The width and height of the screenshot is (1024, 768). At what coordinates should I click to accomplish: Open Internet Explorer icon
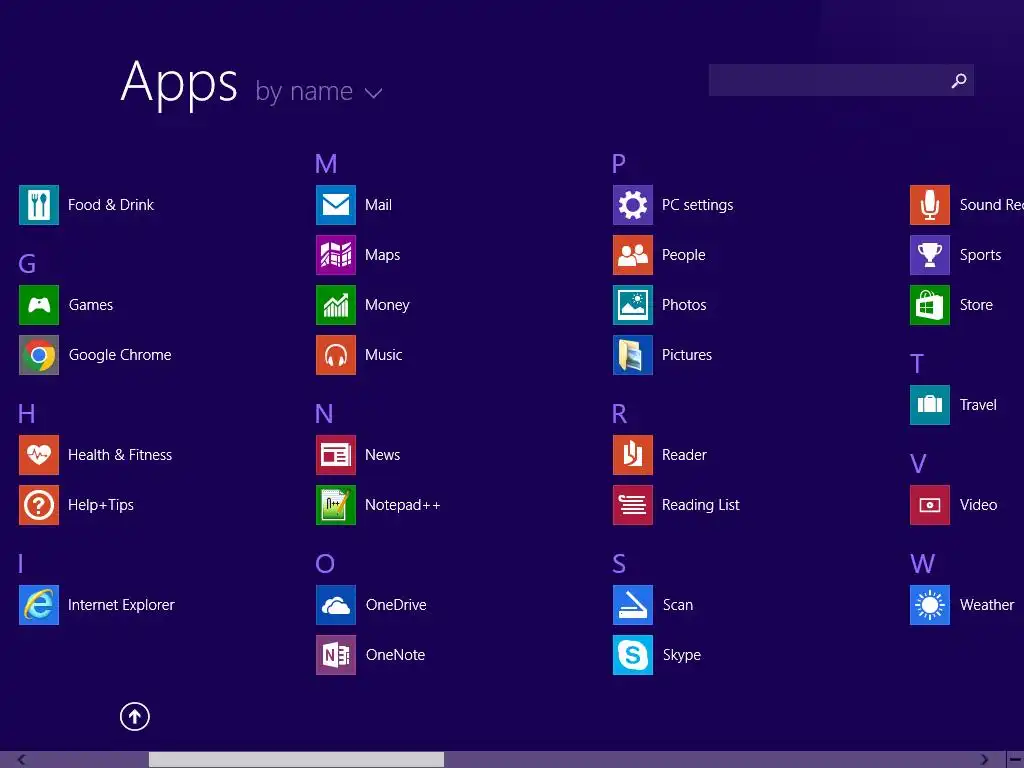[39, 605]
